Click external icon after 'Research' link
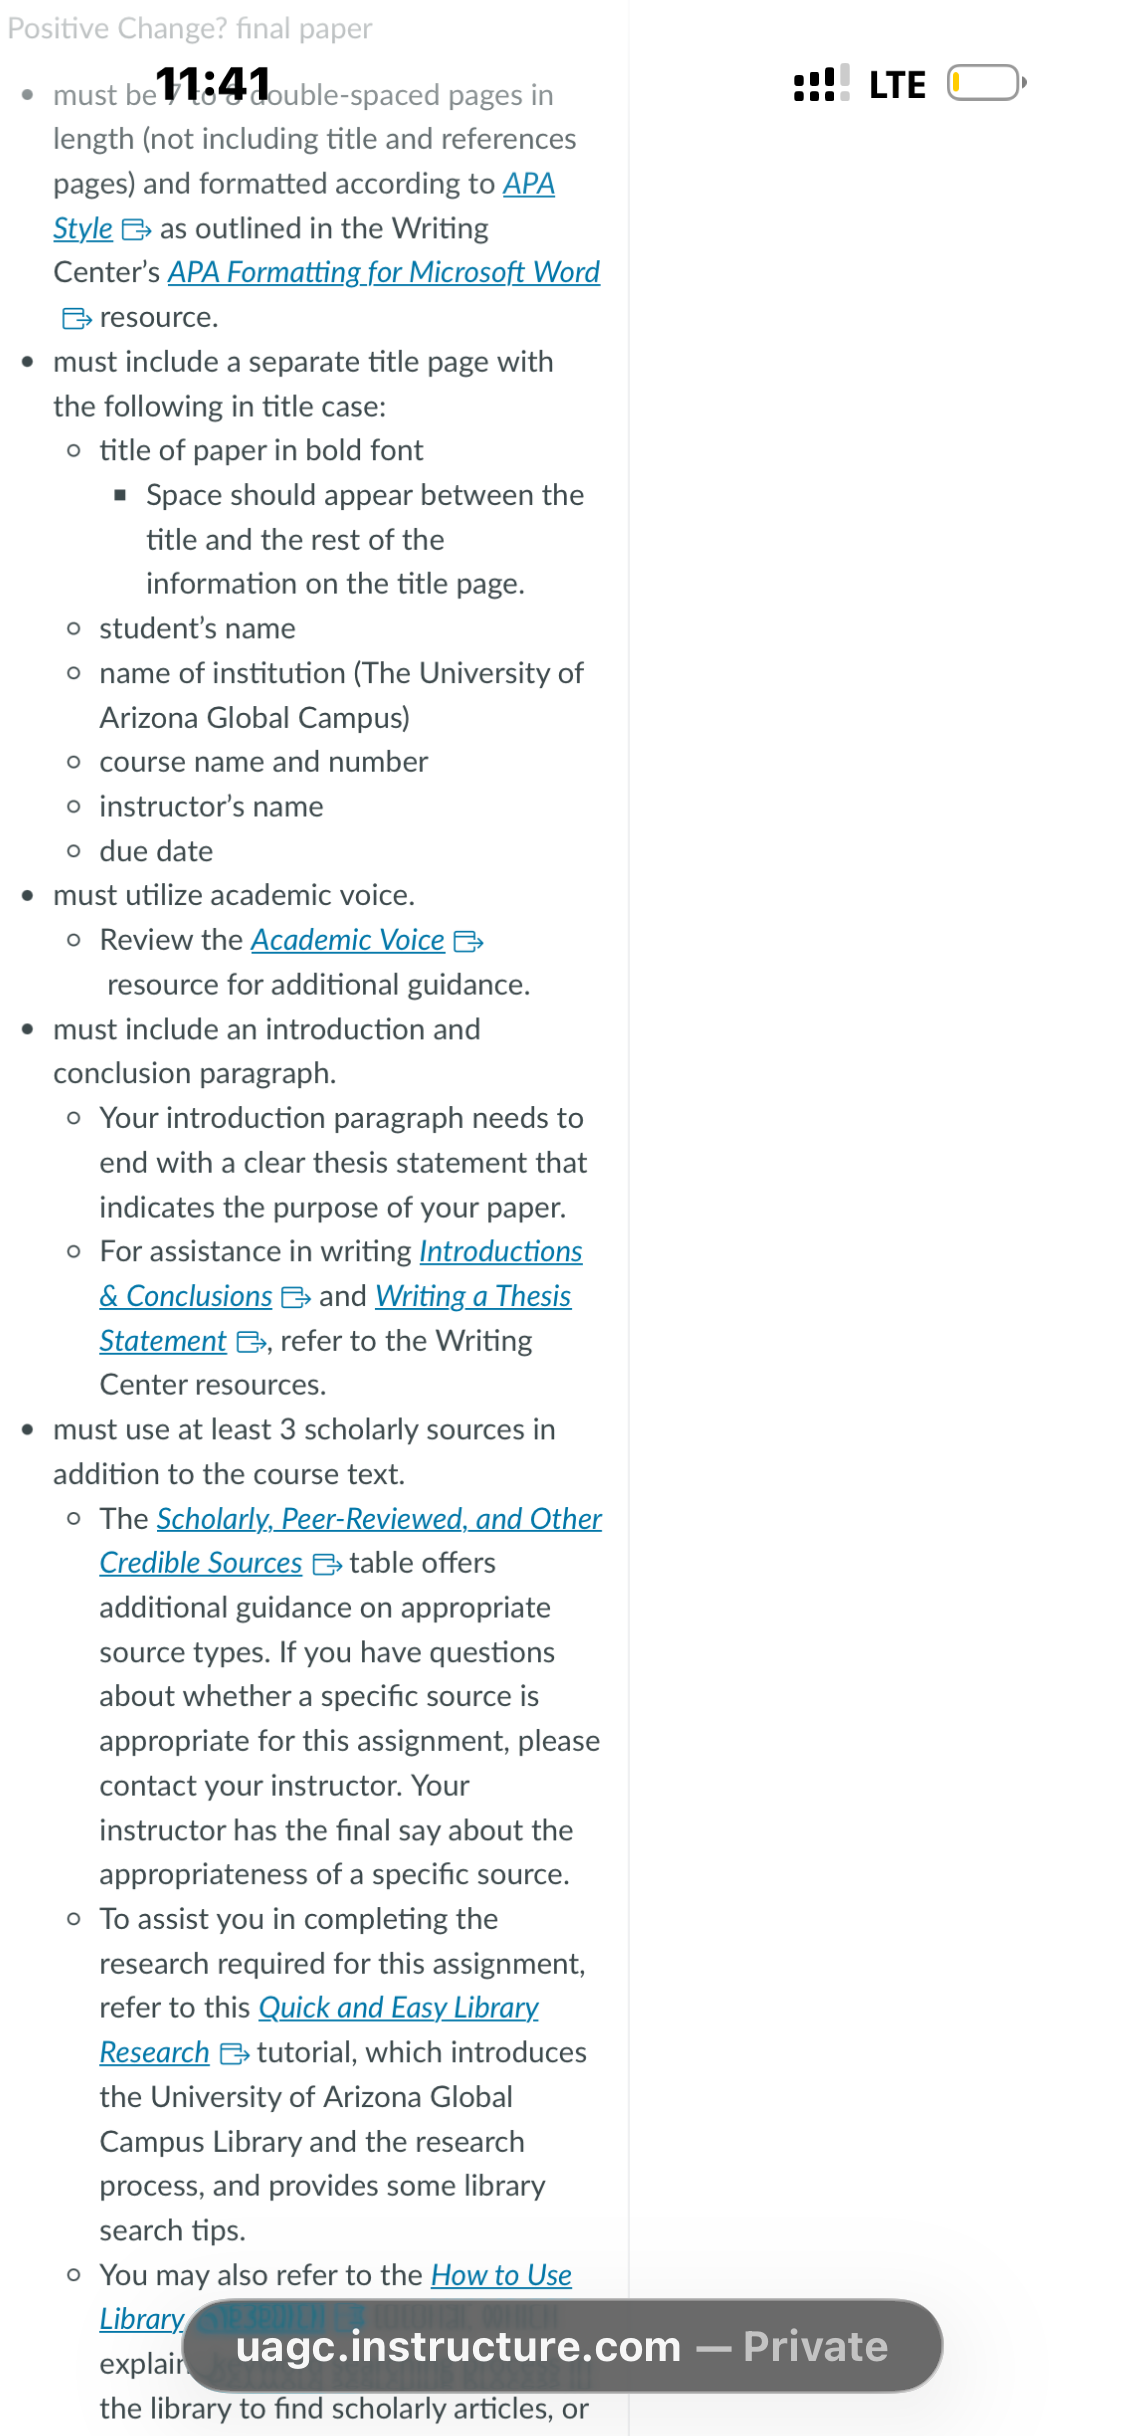The image size is (1125, 2436). click(x=234, y=2054)
